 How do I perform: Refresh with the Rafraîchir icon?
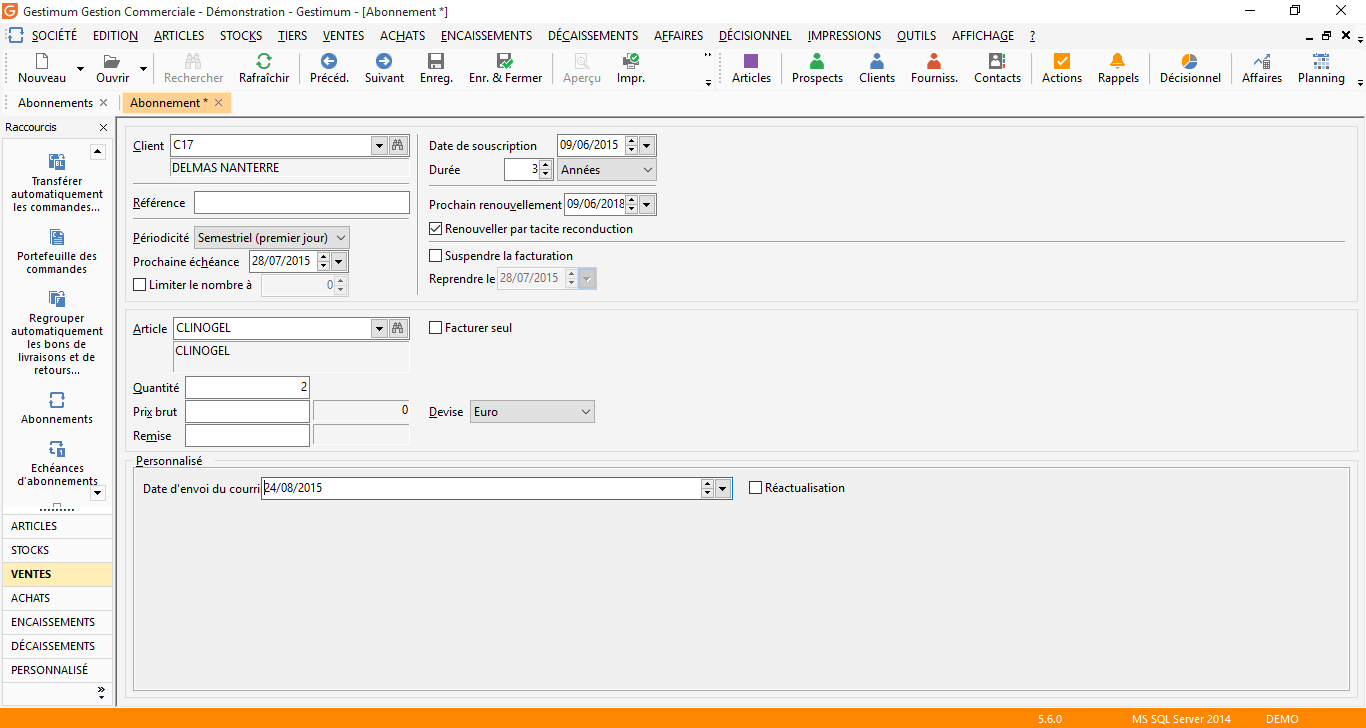(x=264, y=61)
